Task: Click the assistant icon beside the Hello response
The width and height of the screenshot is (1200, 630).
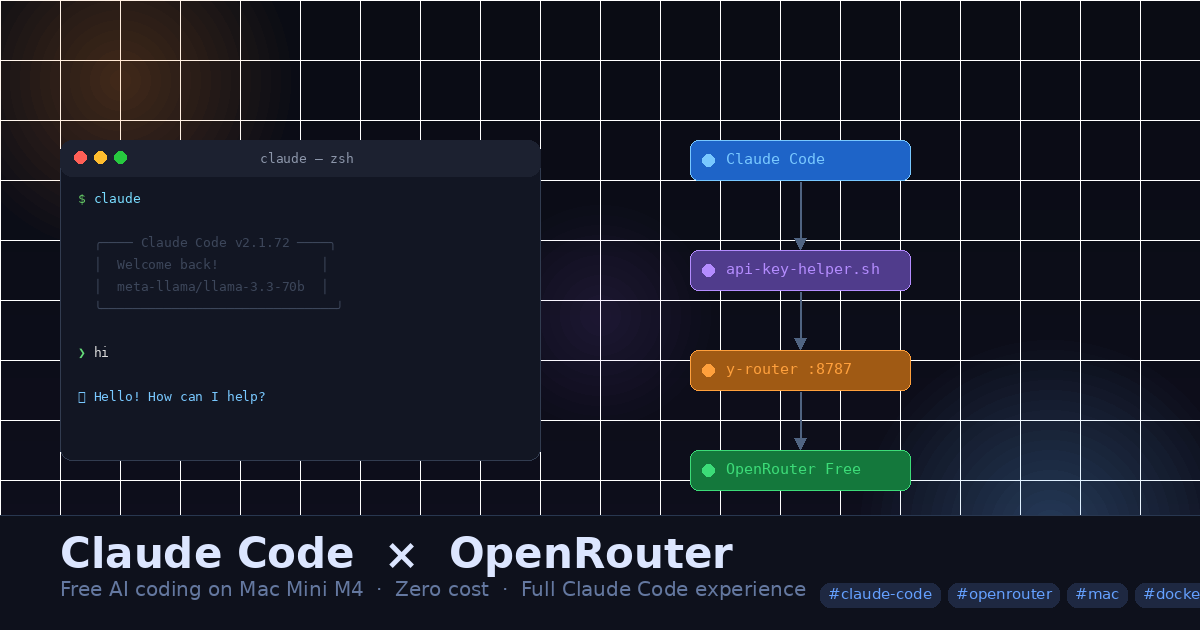Action: [x=81, y=396]
